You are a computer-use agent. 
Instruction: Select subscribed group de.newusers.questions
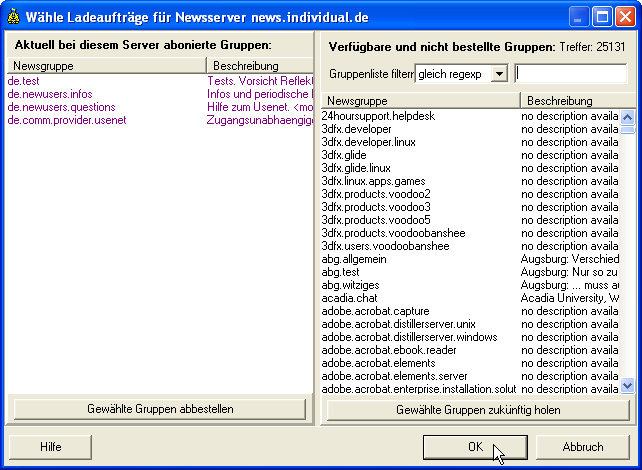61,107
